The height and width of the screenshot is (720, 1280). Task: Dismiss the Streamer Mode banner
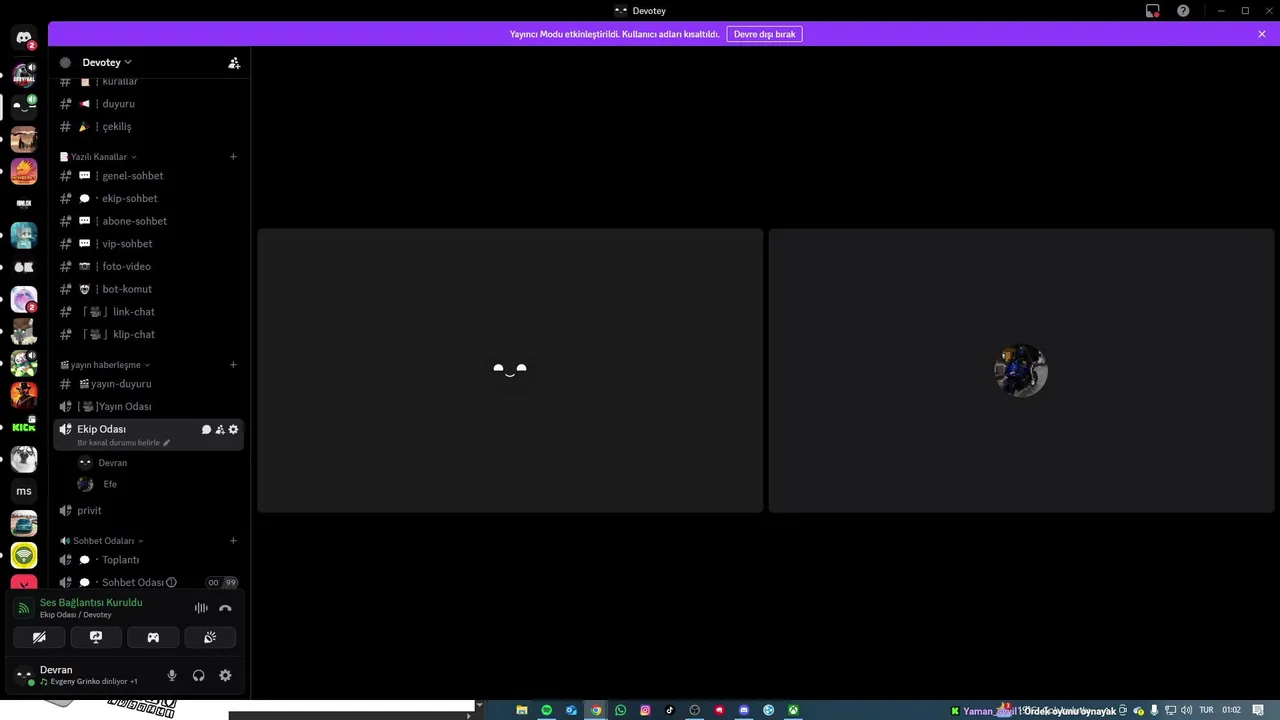point(1262,34)
